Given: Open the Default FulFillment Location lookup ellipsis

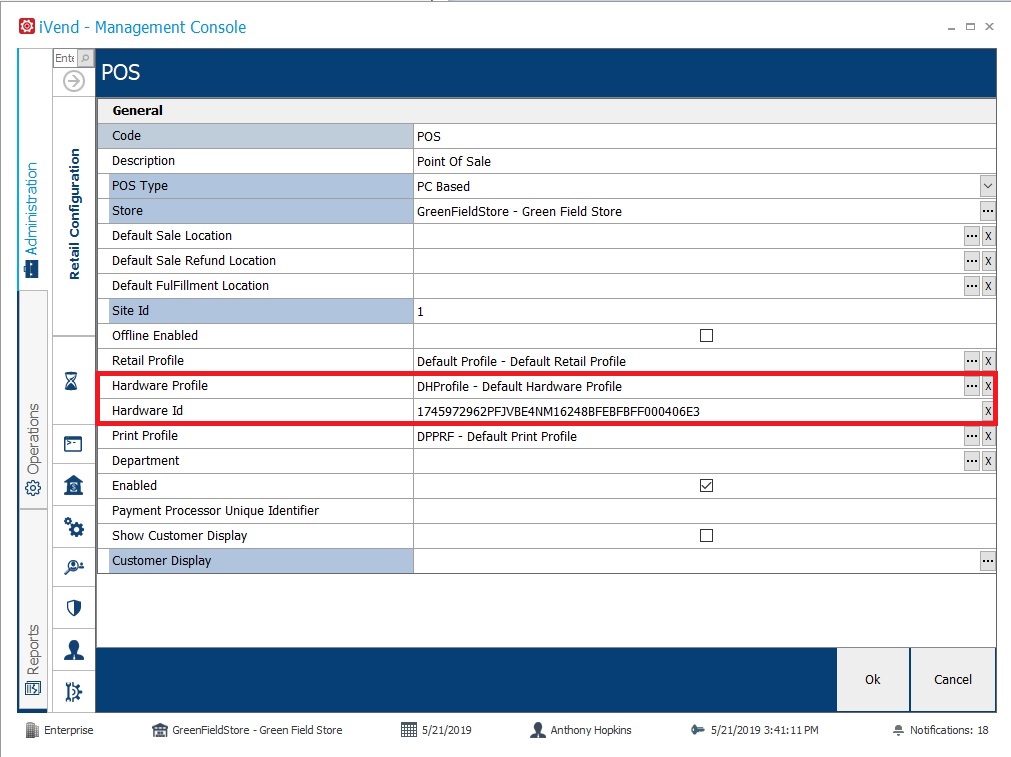Looking at the screenshot, I should pos(972,286).
